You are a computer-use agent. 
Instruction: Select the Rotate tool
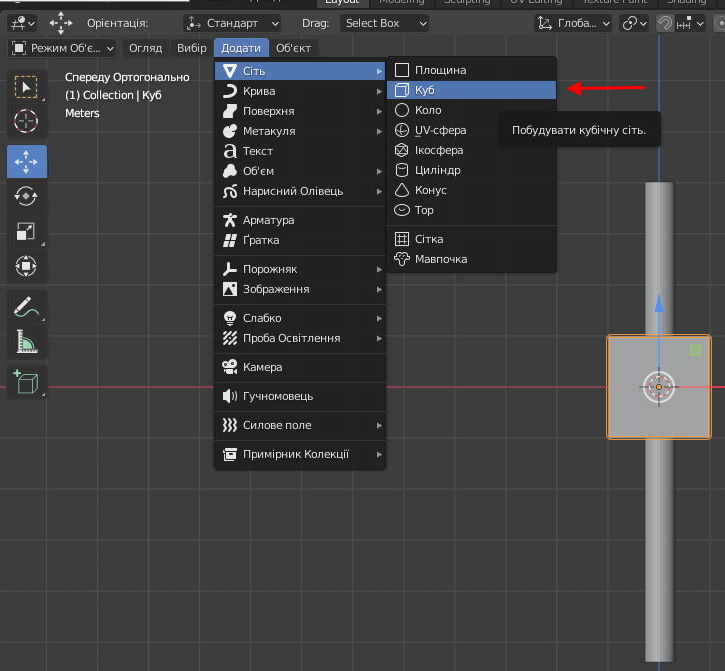click(26, 196)
